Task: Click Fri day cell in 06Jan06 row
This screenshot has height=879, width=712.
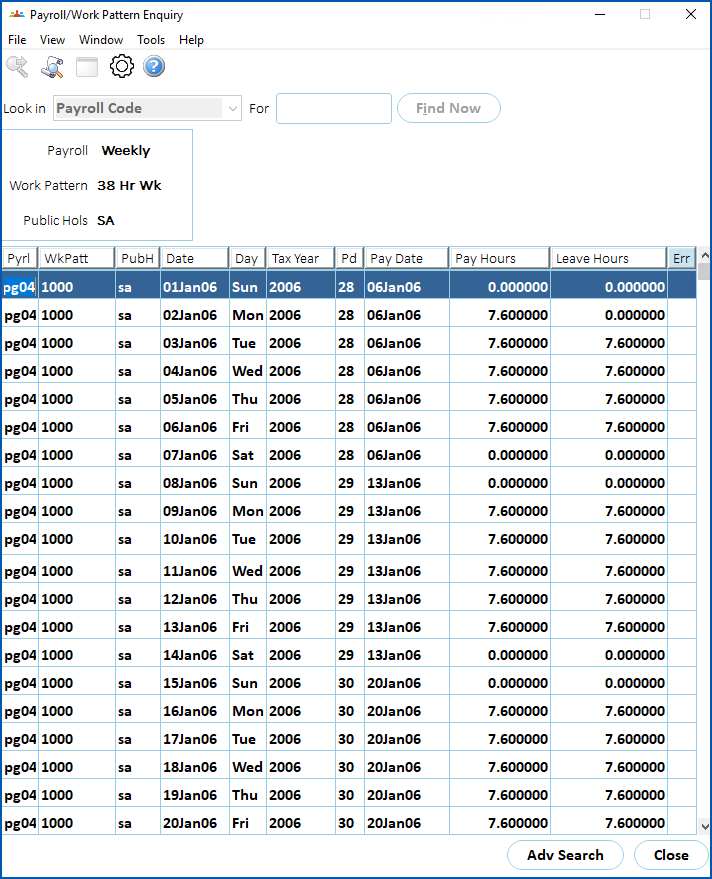Action: click(x=248, y=427)
